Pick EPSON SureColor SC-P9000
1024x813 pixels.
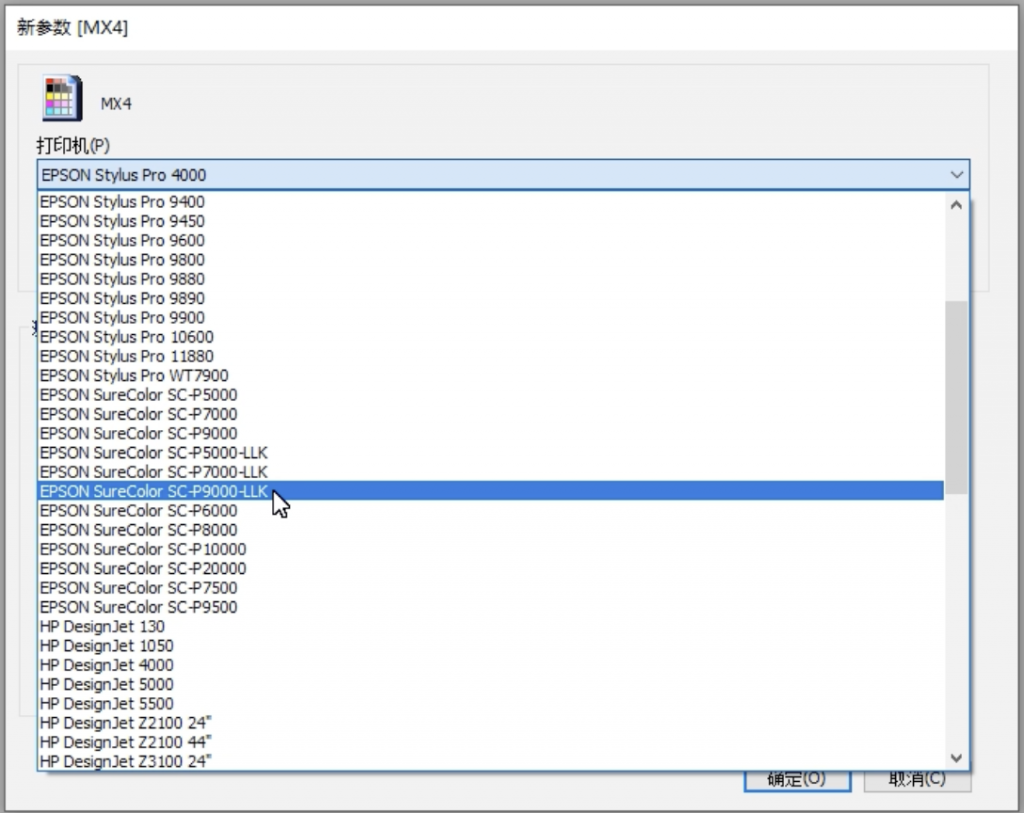click(490, 434)
